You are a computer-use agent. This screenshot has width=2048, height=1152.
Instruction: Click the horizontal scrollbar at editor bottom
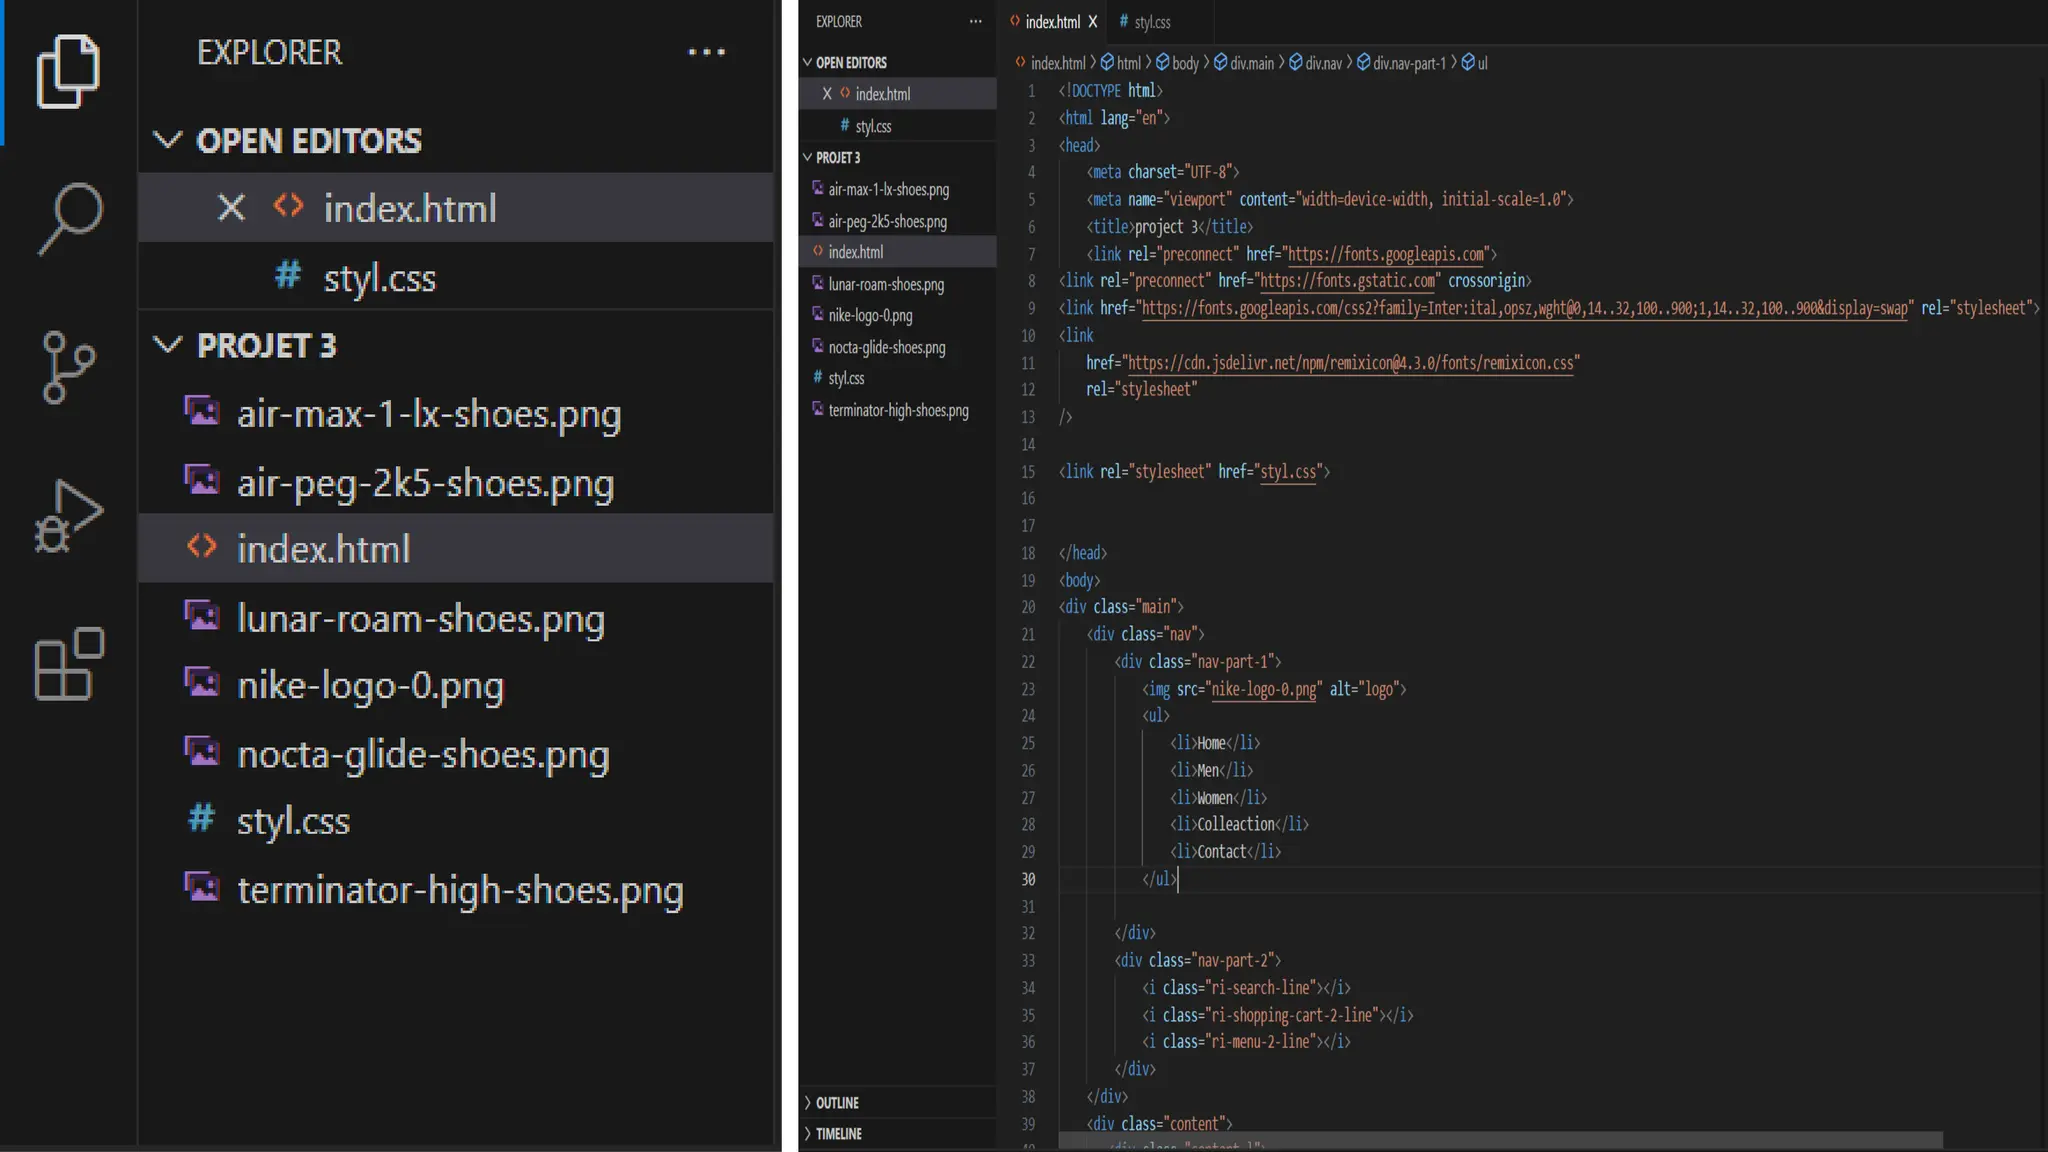pos(1500,1140)
